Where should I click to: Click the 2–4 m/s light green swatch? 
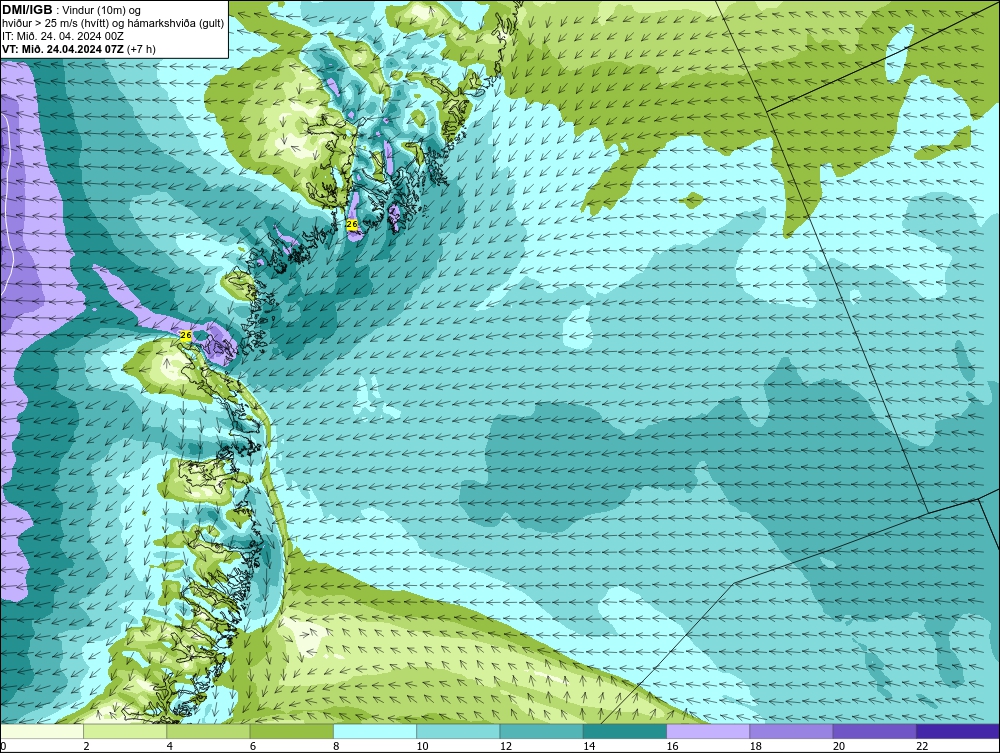pos(125,731)
